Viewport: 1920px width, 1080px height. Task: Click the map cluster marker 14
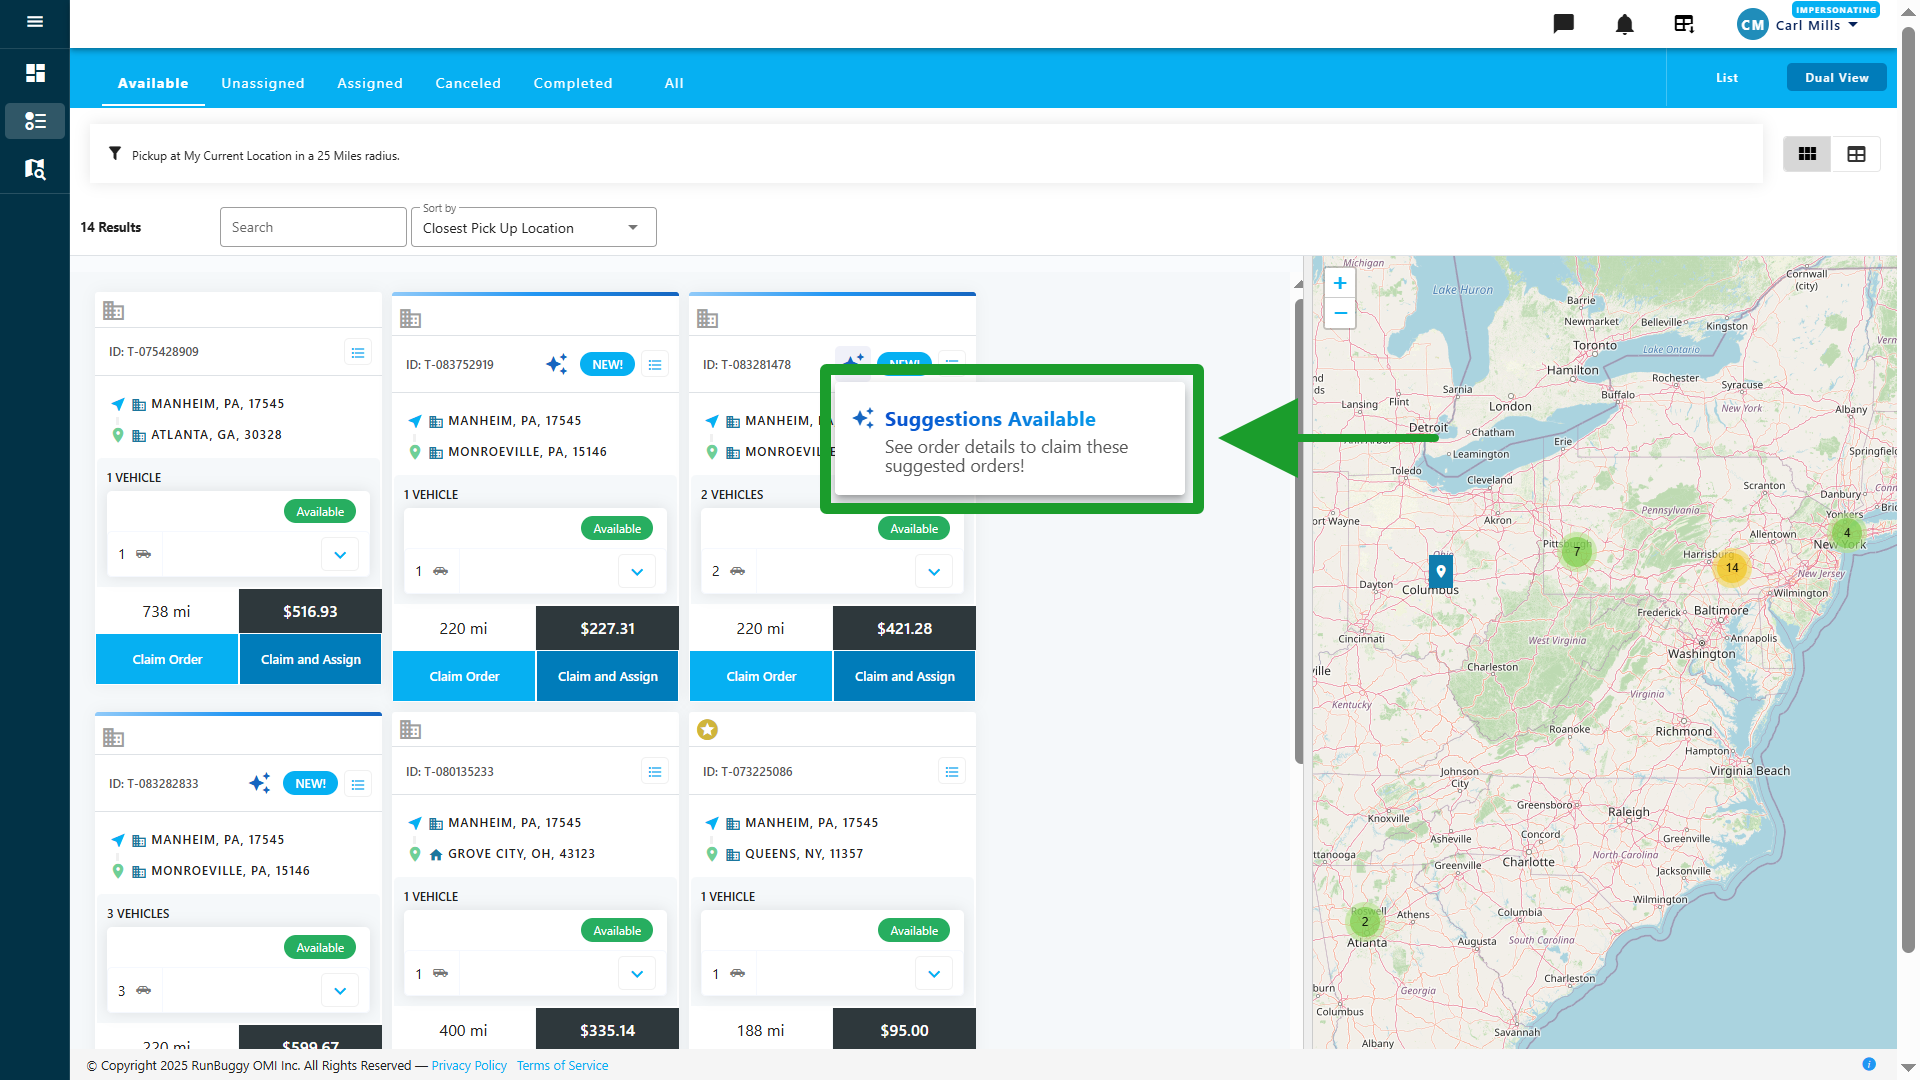pos(1732,567)
